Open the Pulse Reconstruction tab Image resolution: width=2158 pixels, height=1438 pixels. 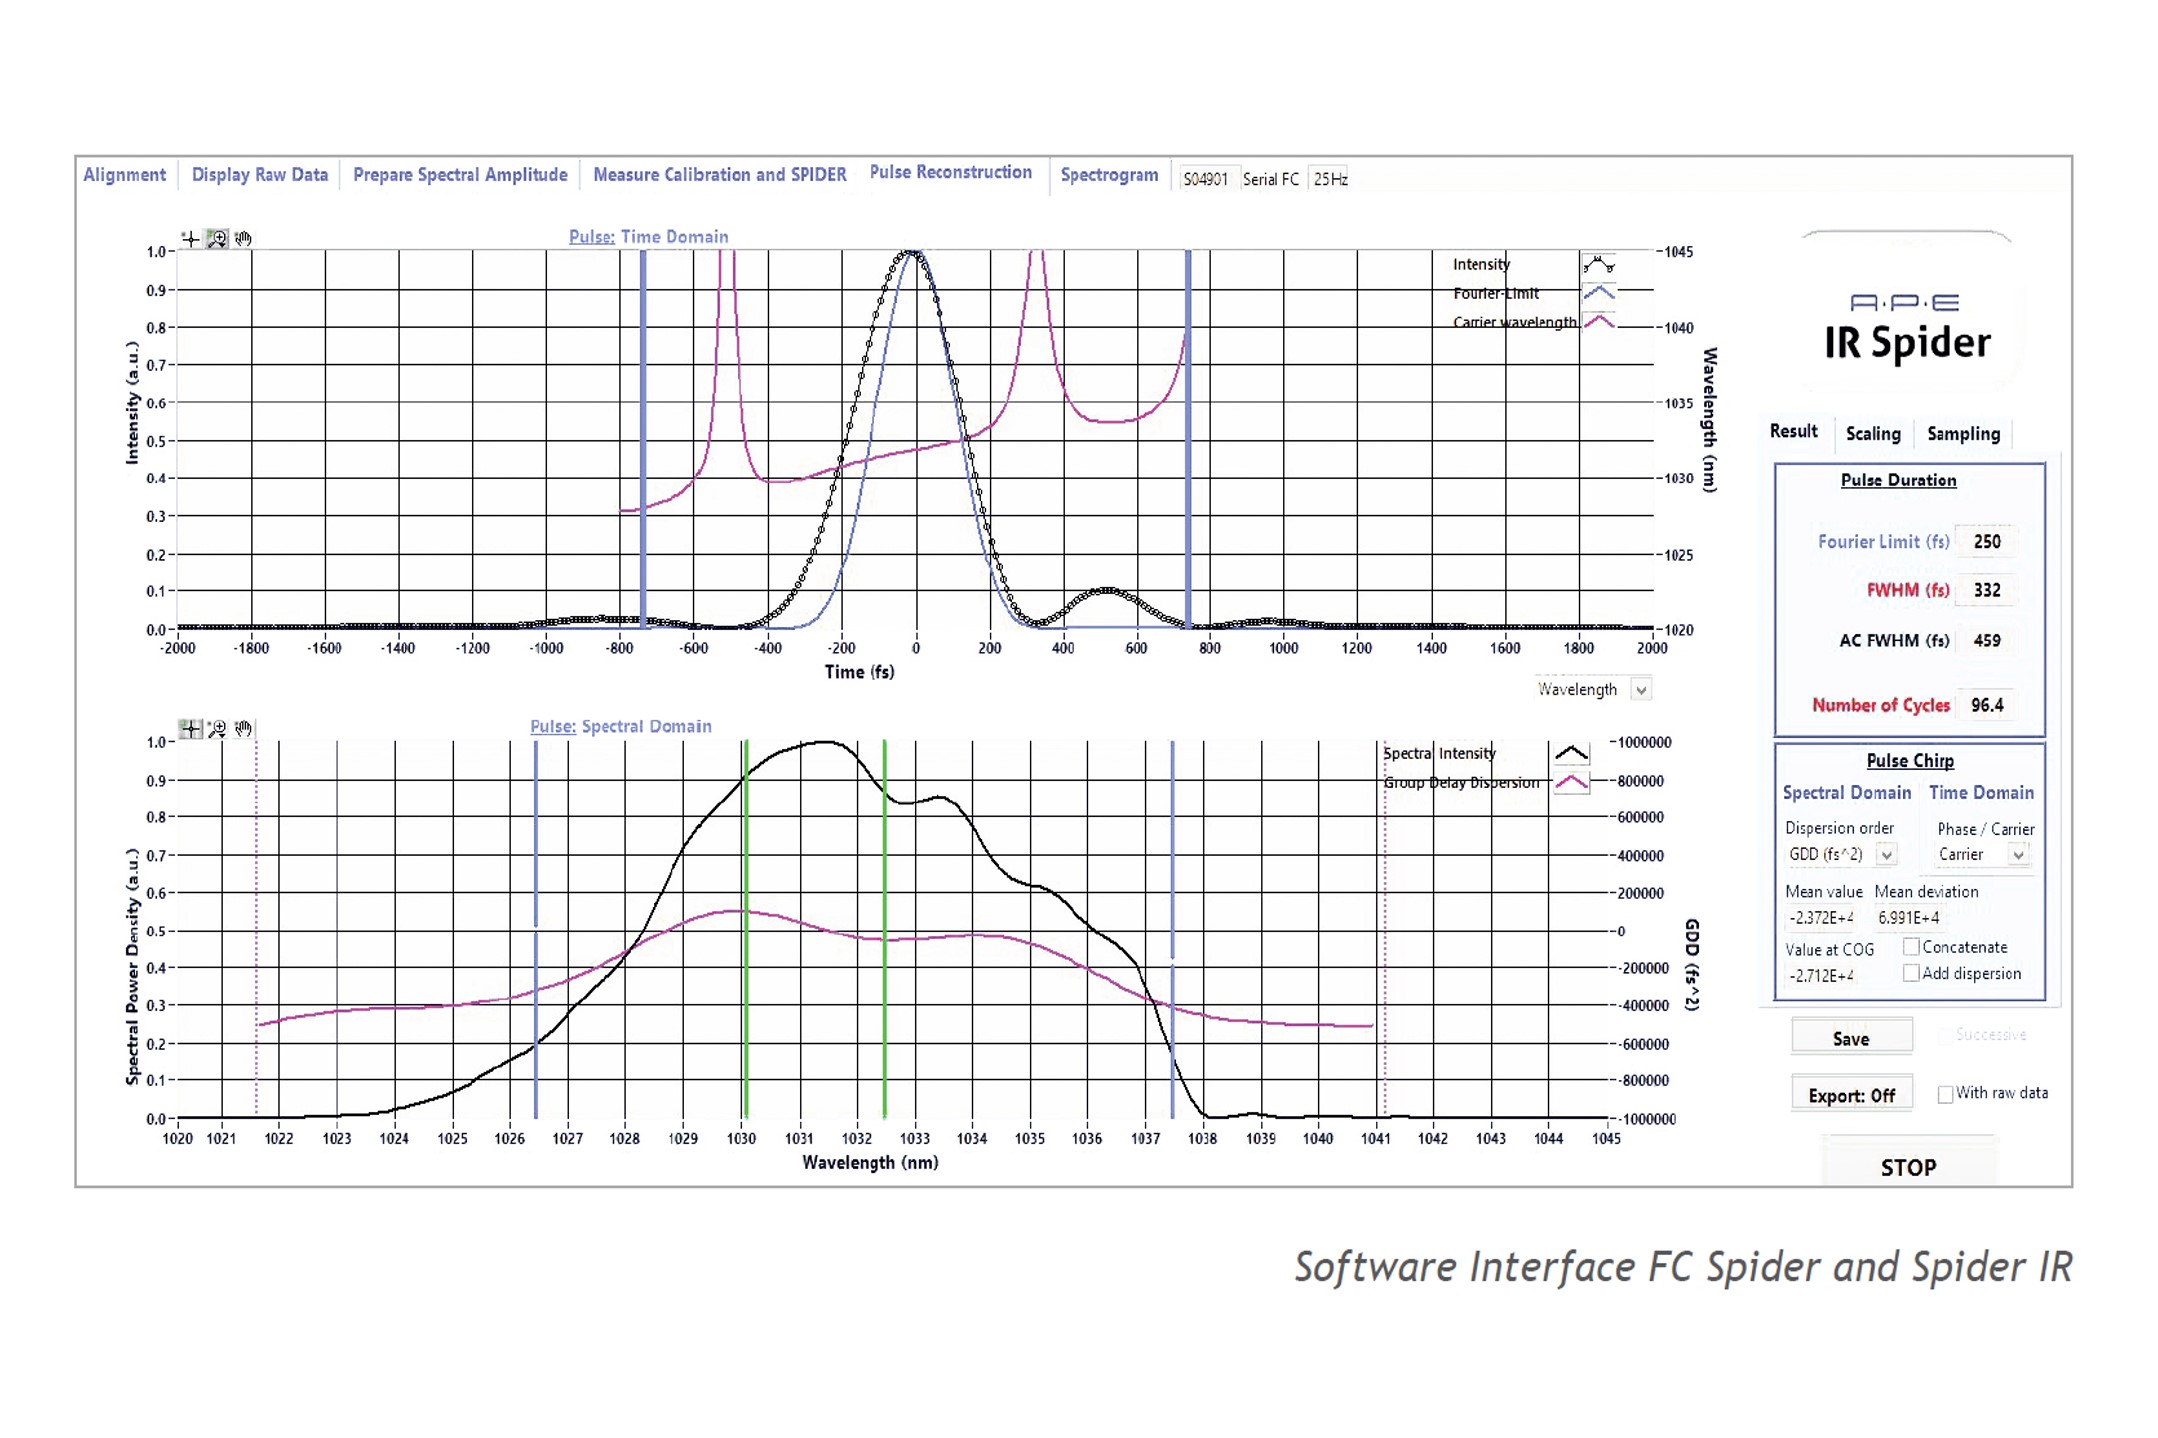(948, 177)
